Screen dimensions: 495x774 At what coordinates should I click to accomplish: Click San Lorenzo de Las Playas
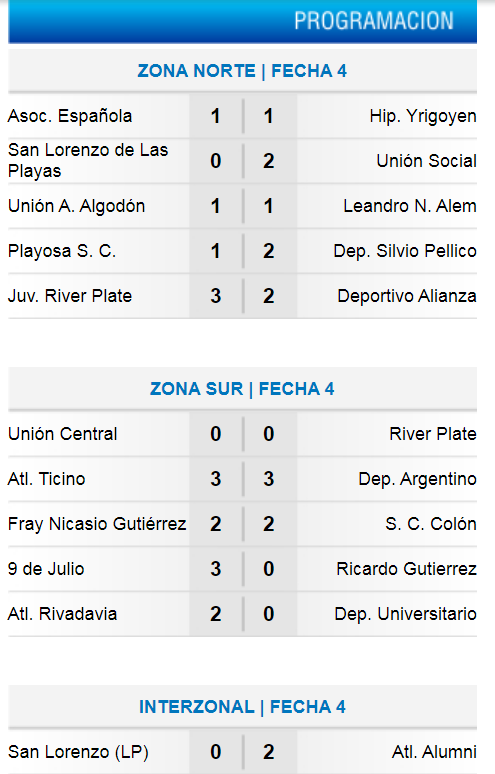pos(88,160)
